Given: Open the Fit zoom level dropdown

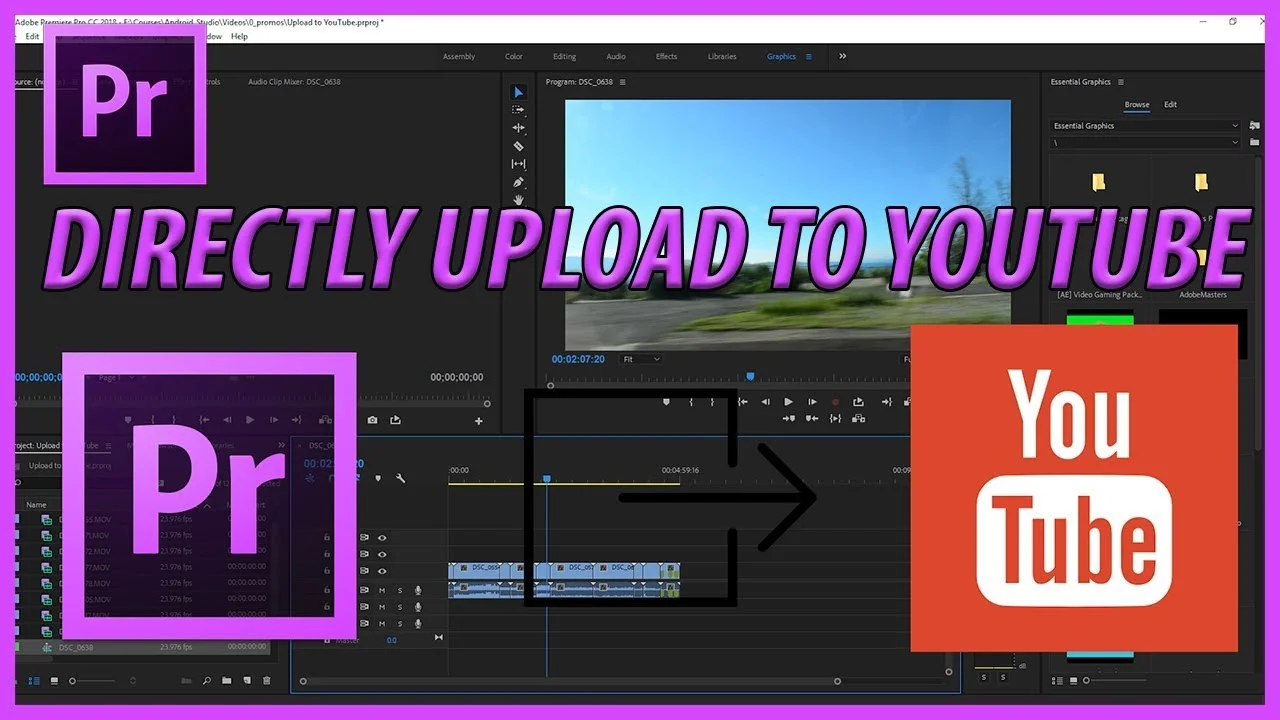Looking at the screenshot, I should tap(641, 359).
